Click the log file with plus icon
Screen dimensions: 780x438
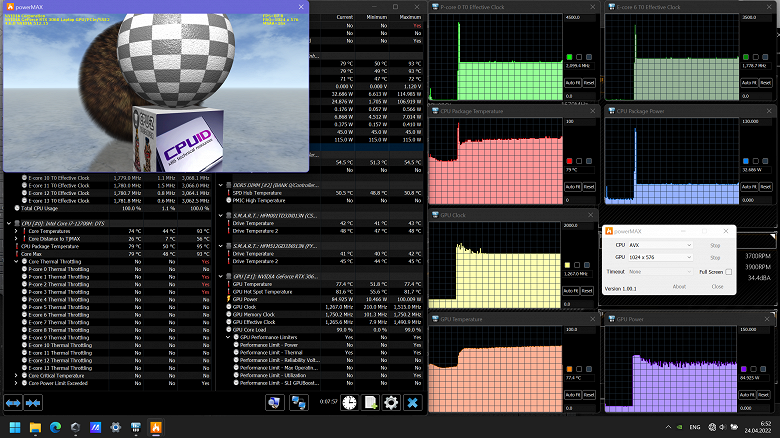(371, 402)
